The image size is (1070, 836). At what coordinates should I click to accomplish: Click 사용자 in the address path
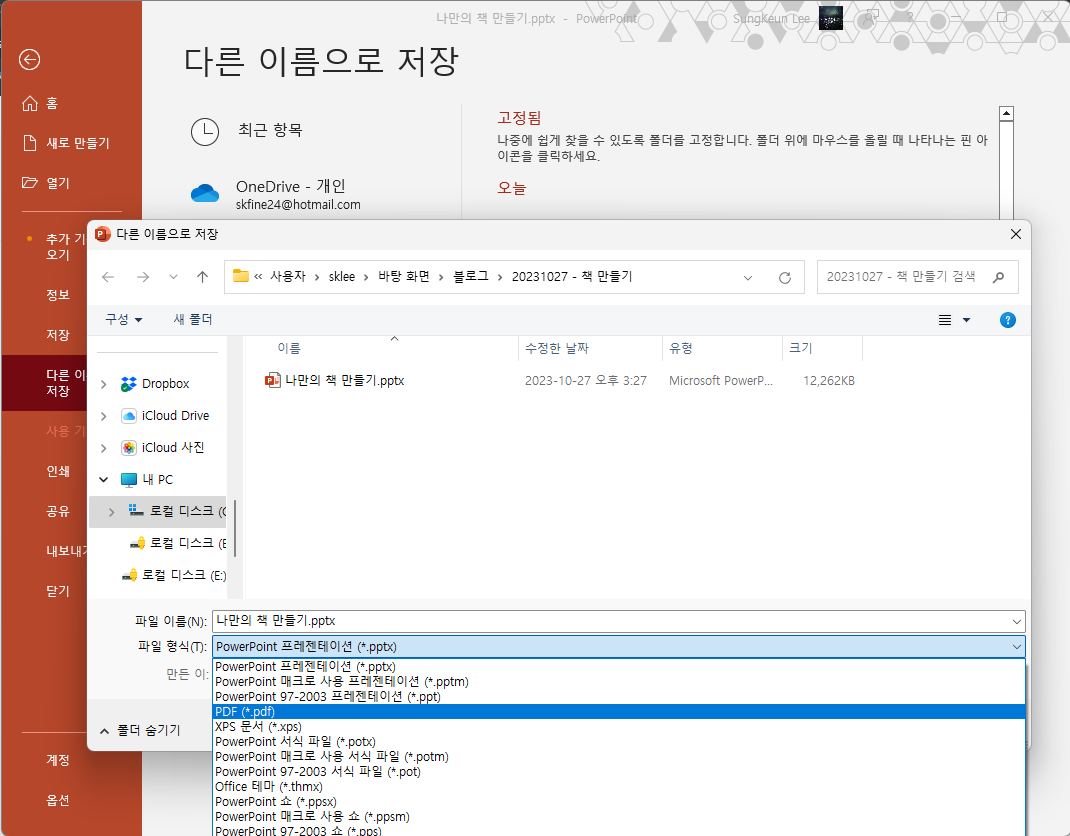click(288, 276)
